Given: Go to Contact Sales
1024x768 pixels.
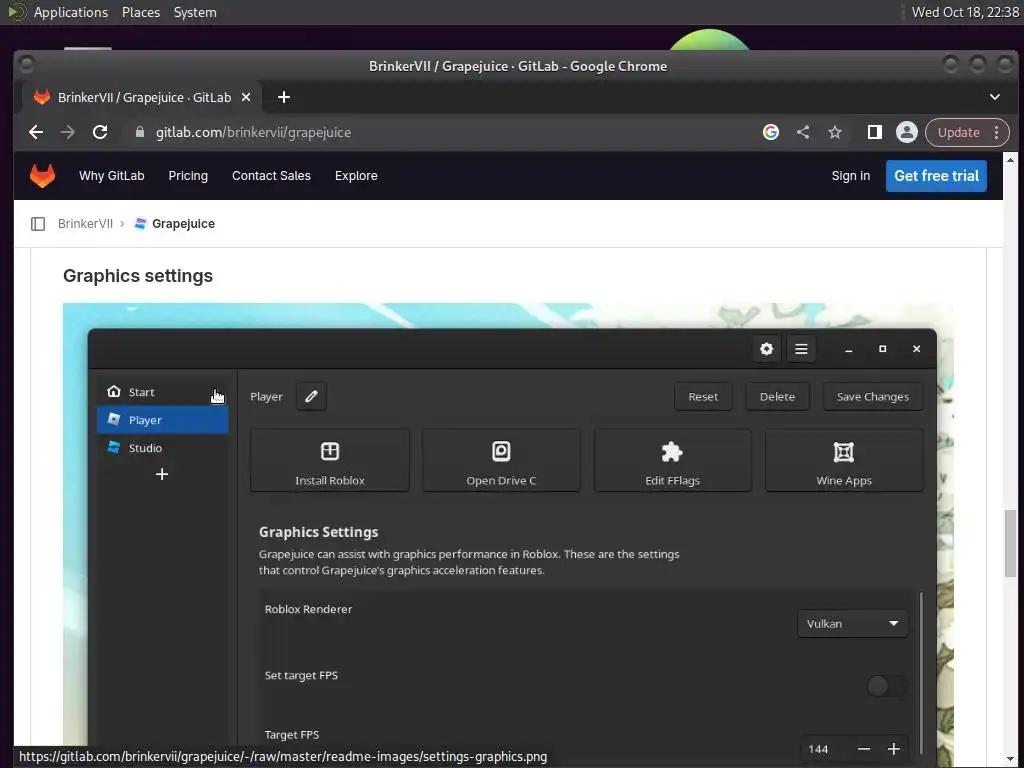Looking at the screenshot, I should [x=271, y=176].
